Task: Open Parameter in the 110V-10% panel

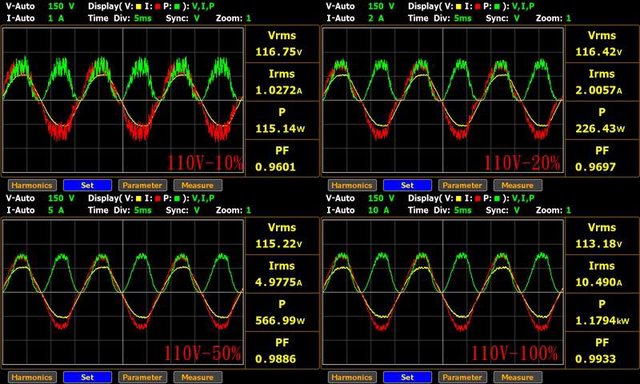Action: (142, 185)
